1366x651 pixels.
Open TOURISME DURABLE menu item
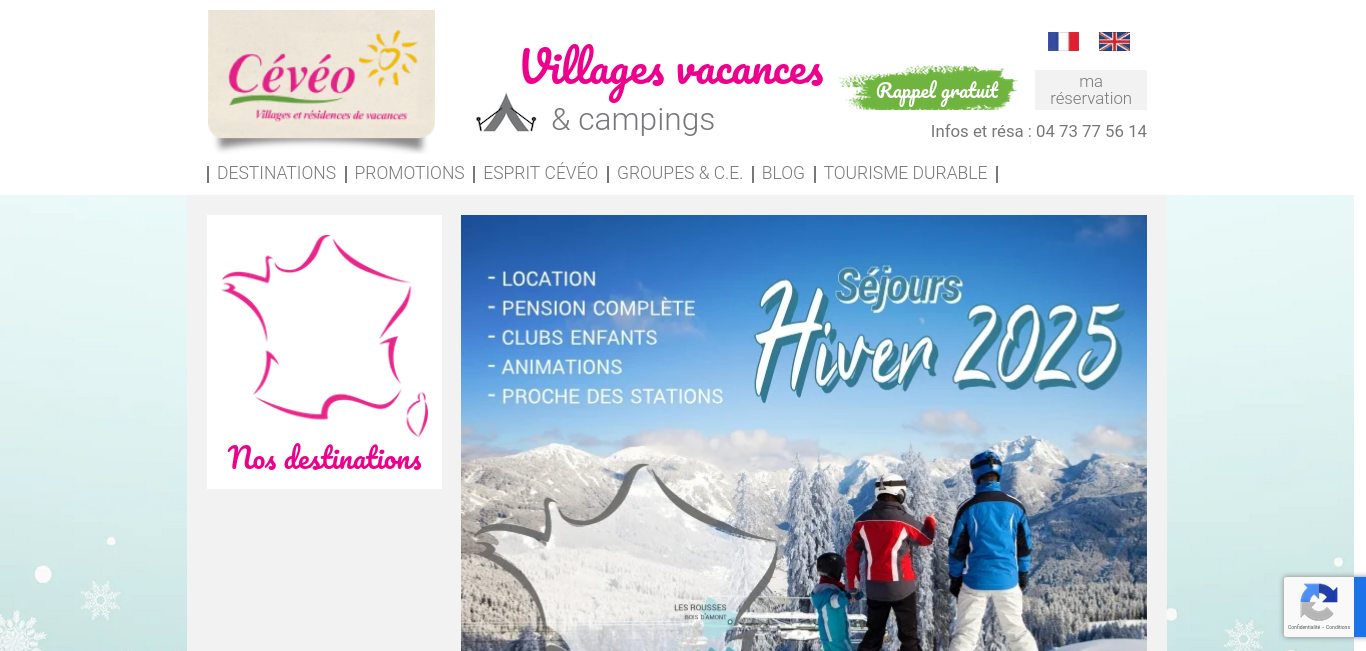click(905, 173)
